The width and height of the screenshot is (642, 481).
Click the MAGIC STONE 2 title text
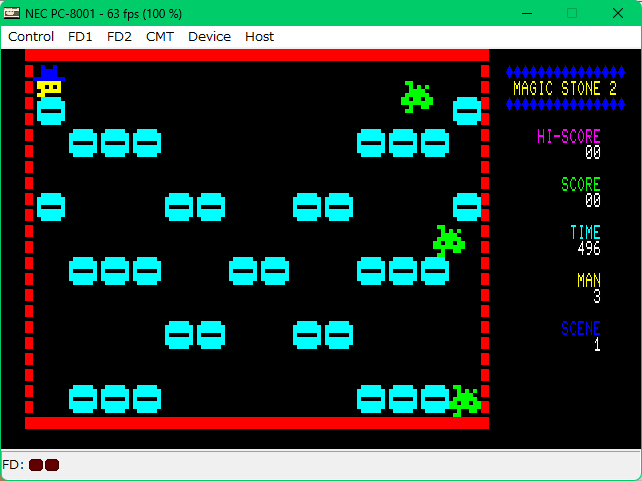pos(557,89)
